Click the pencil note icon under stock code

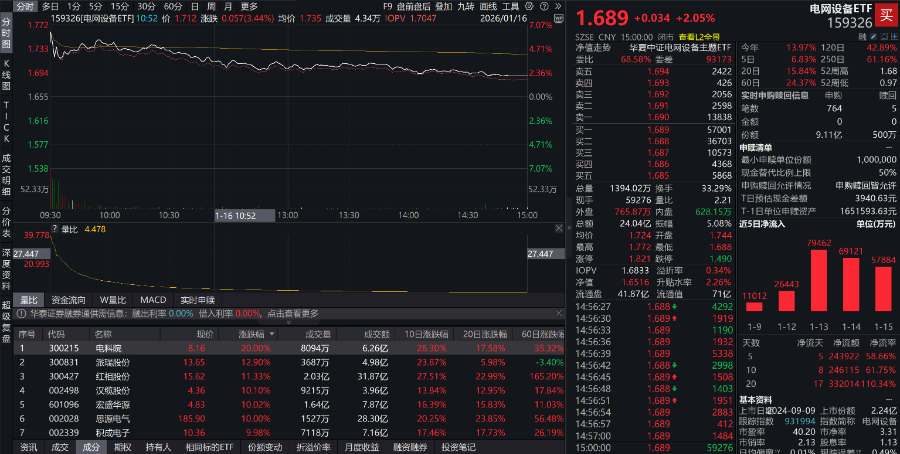[x=874, y=36]
